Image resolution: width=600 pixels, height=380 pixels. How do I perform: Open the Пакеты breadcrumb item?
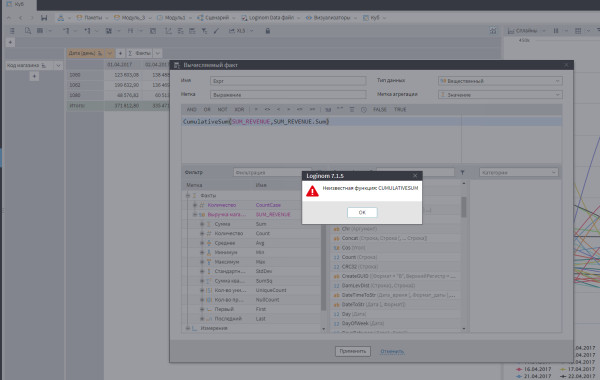pyautogui.click(x=93, y=18)
